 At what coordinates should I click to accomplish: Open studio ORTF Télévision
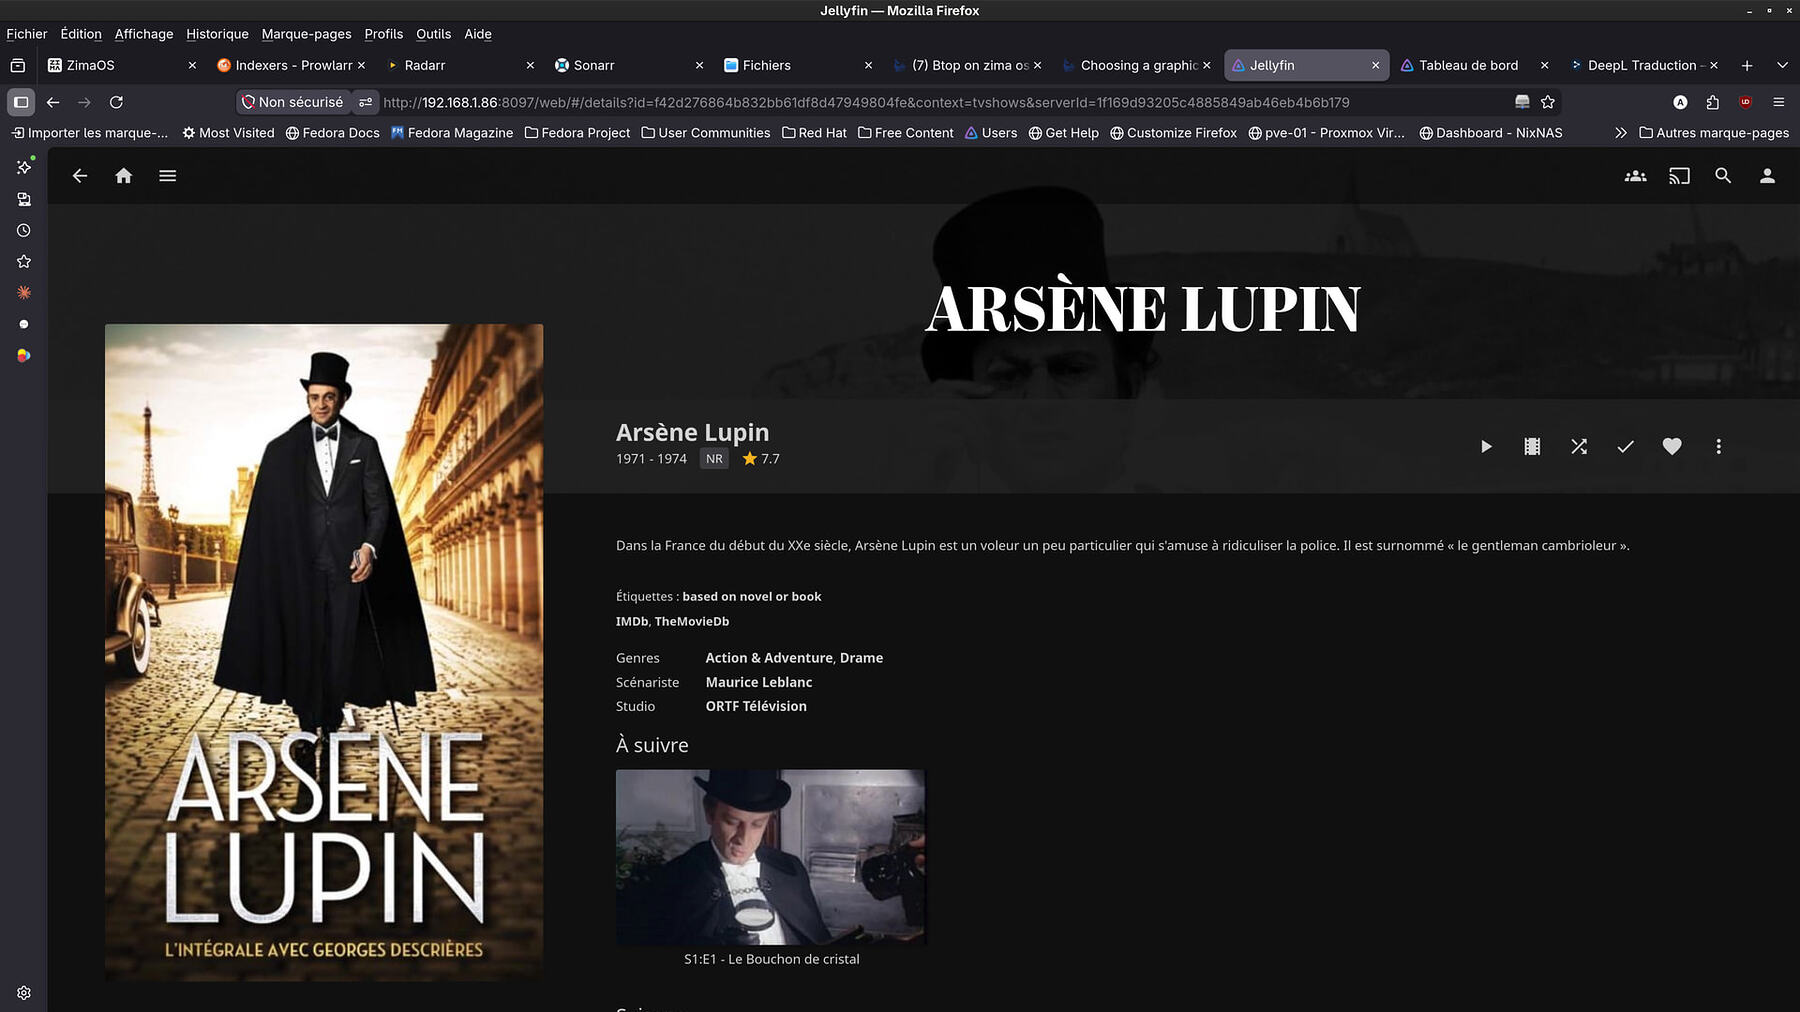756,706
